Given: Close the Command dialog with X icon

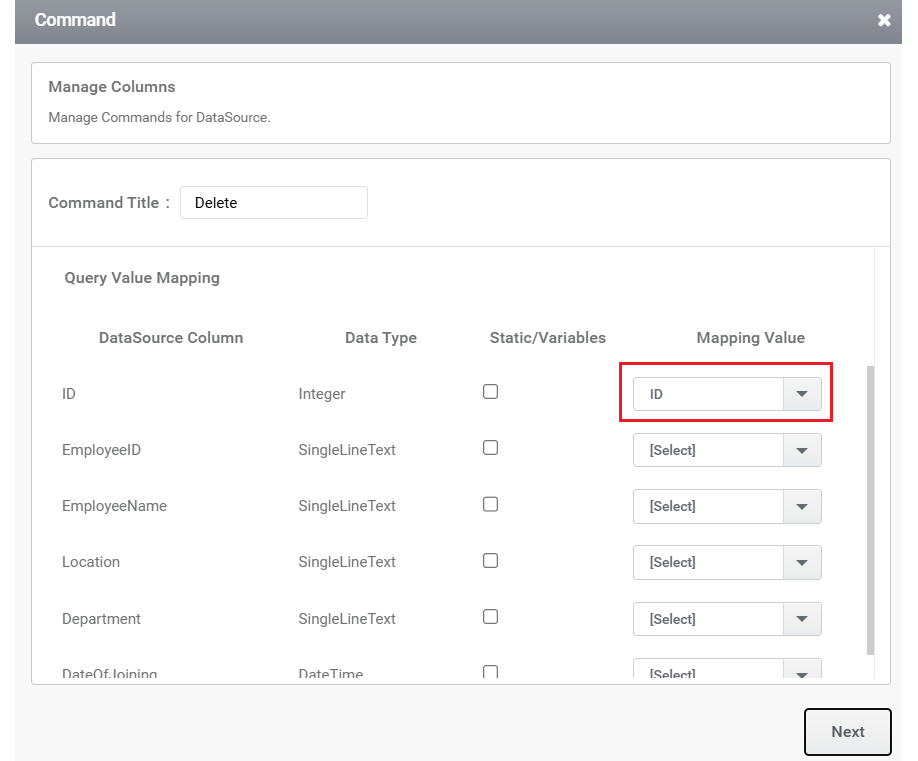Looking at the screenshot, I should click(x=884, y=20).
